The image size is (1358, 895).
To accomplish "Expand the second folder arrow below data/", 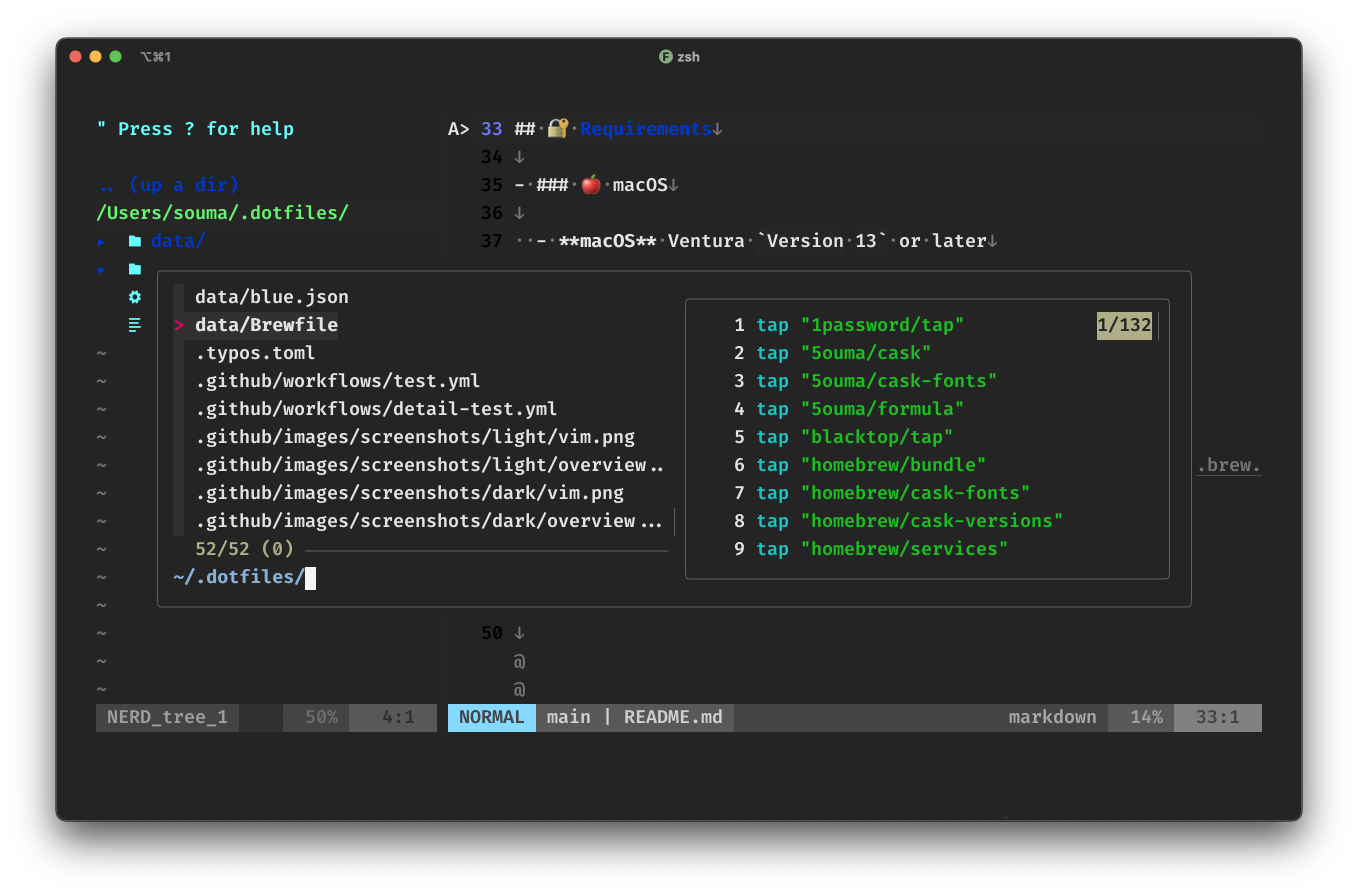I will point(100,269).
